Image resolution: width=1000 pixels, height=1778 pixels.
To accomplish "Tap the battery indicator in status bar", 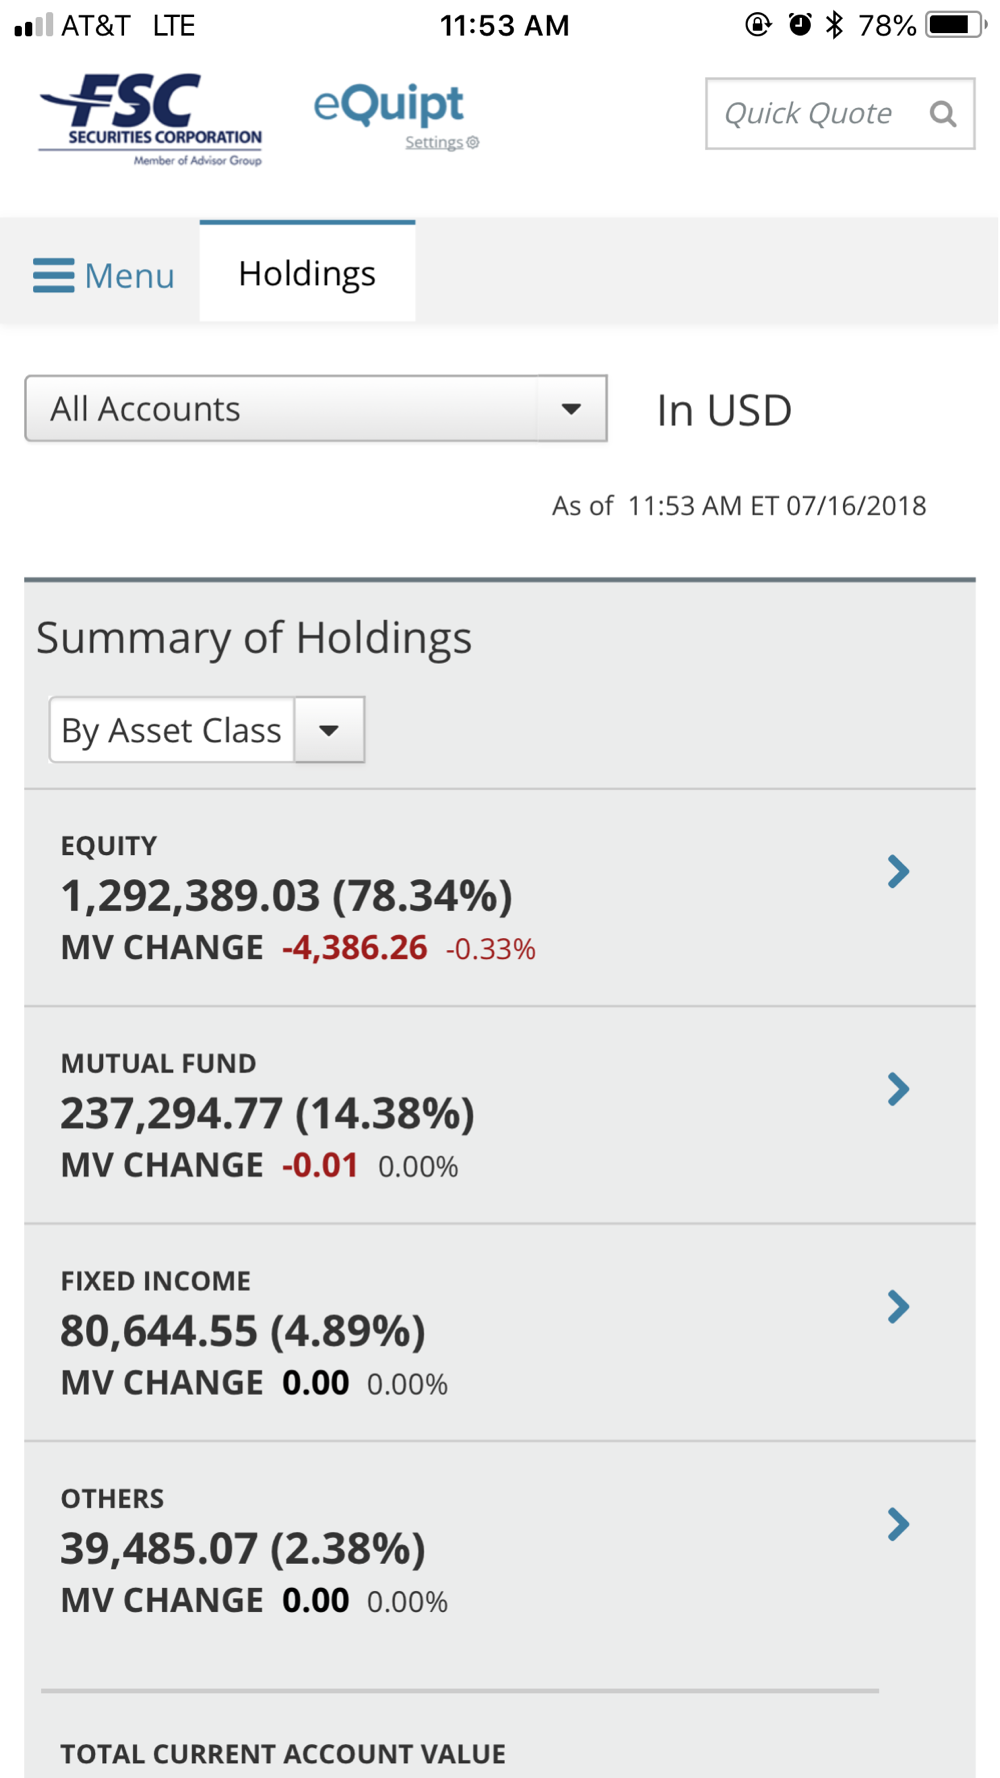I will (x=954, y=25).
